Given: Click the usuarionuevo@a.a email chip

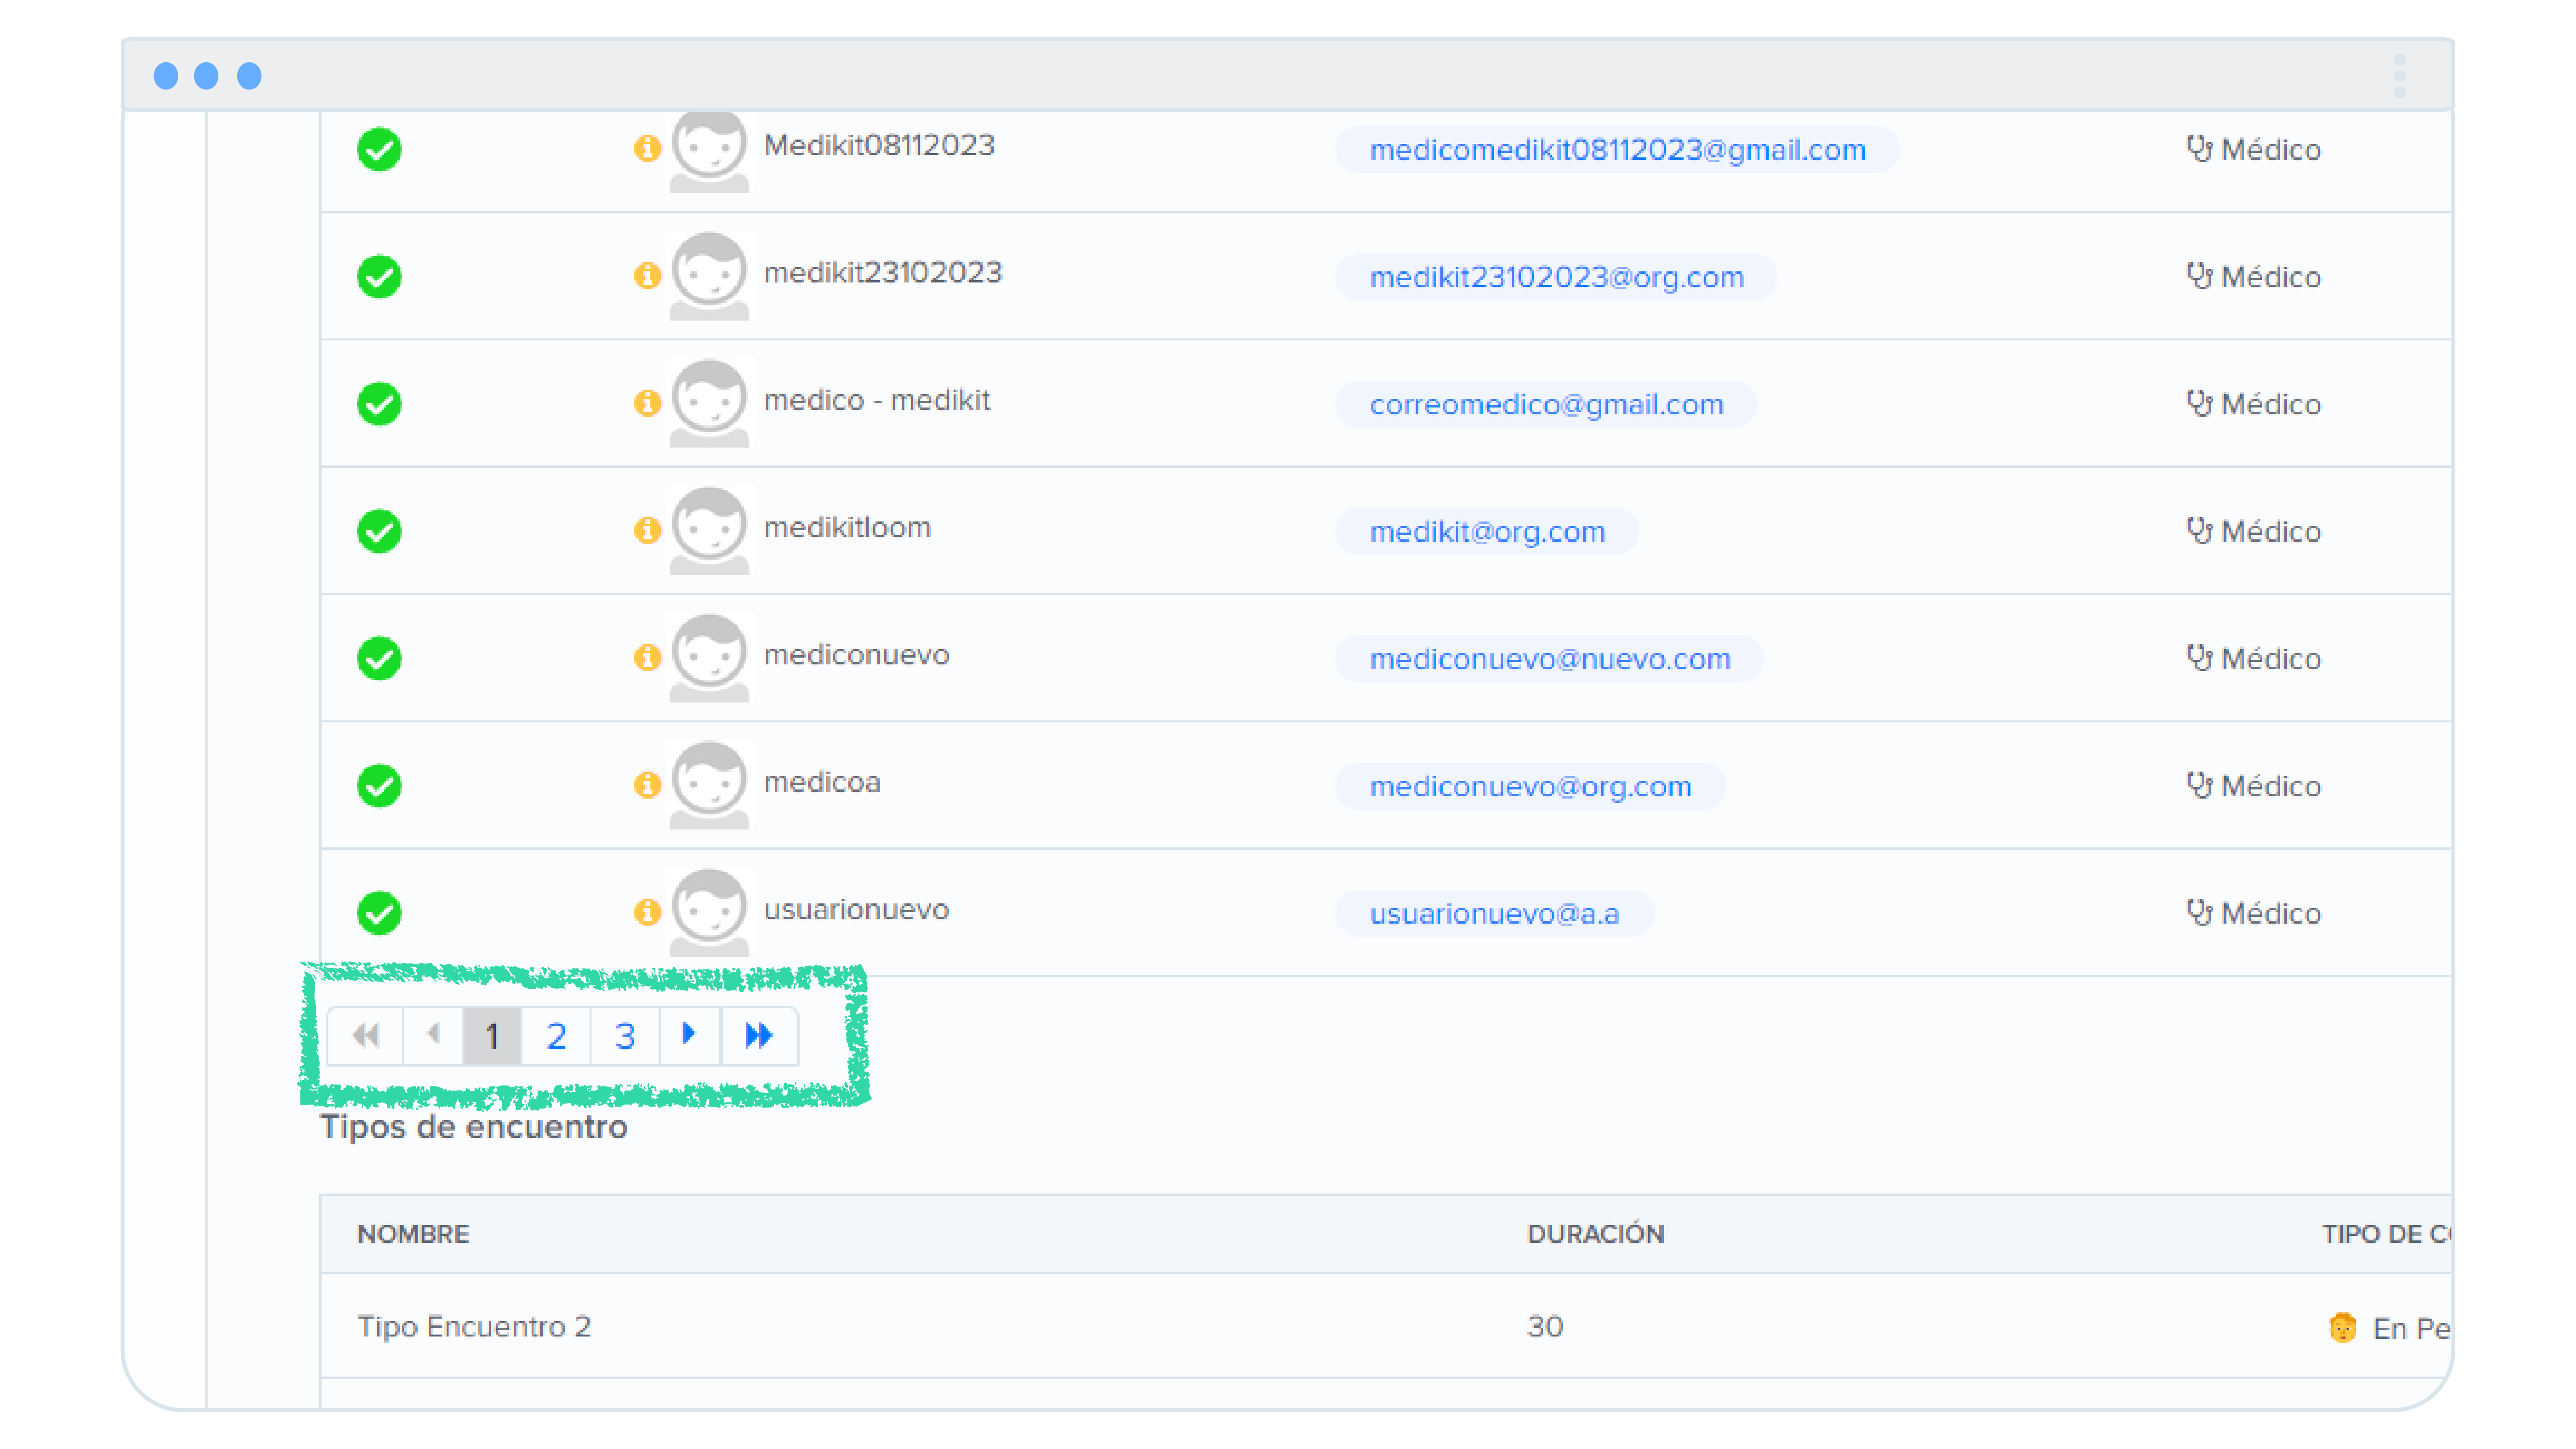Looking at the screenshot, I should [x=1494, y=914].
